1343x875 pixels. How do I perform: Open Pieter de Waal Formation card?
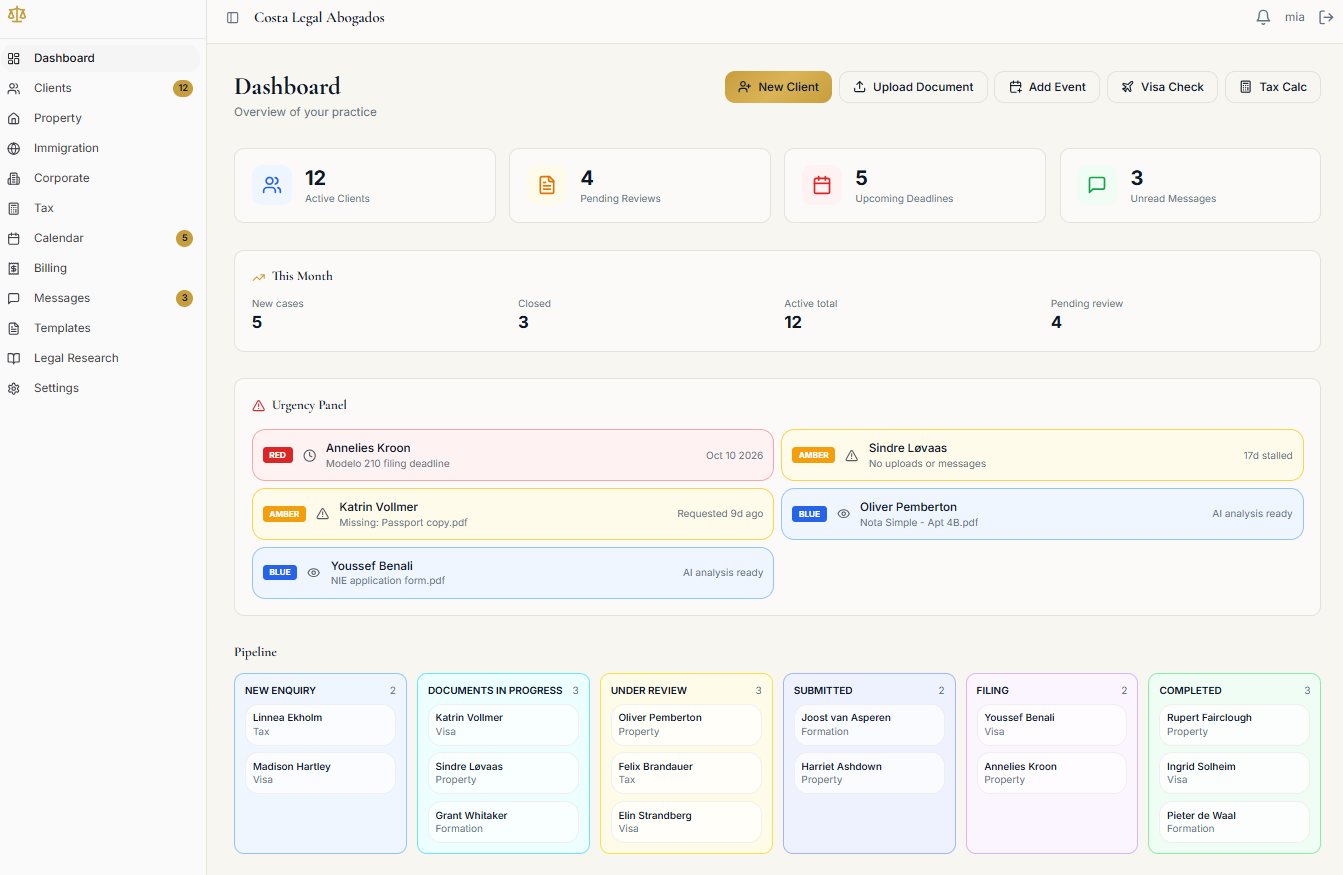1234,822
